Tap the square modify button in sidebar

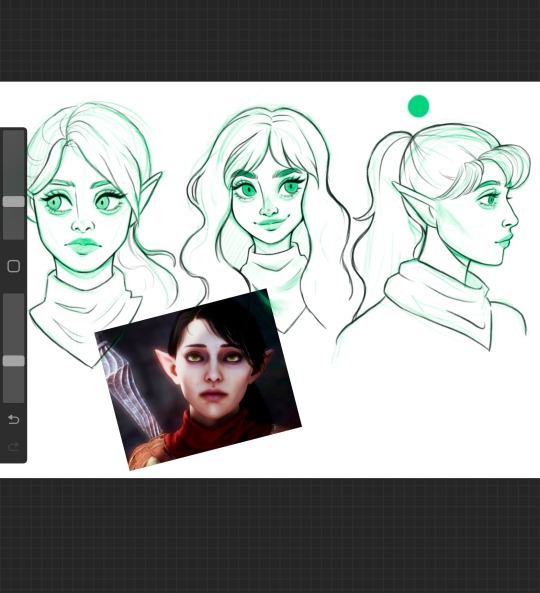(x=14, y=266)
